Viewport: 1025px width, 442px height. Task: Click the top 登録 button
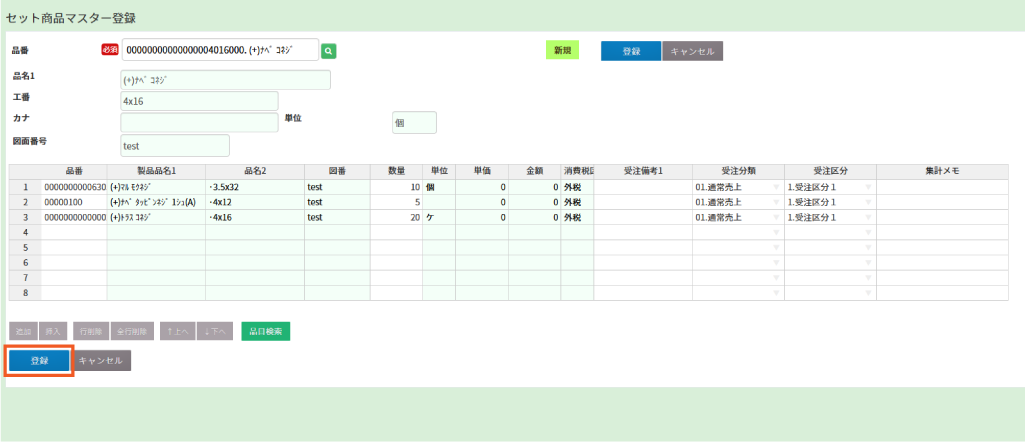click(631, 51)
